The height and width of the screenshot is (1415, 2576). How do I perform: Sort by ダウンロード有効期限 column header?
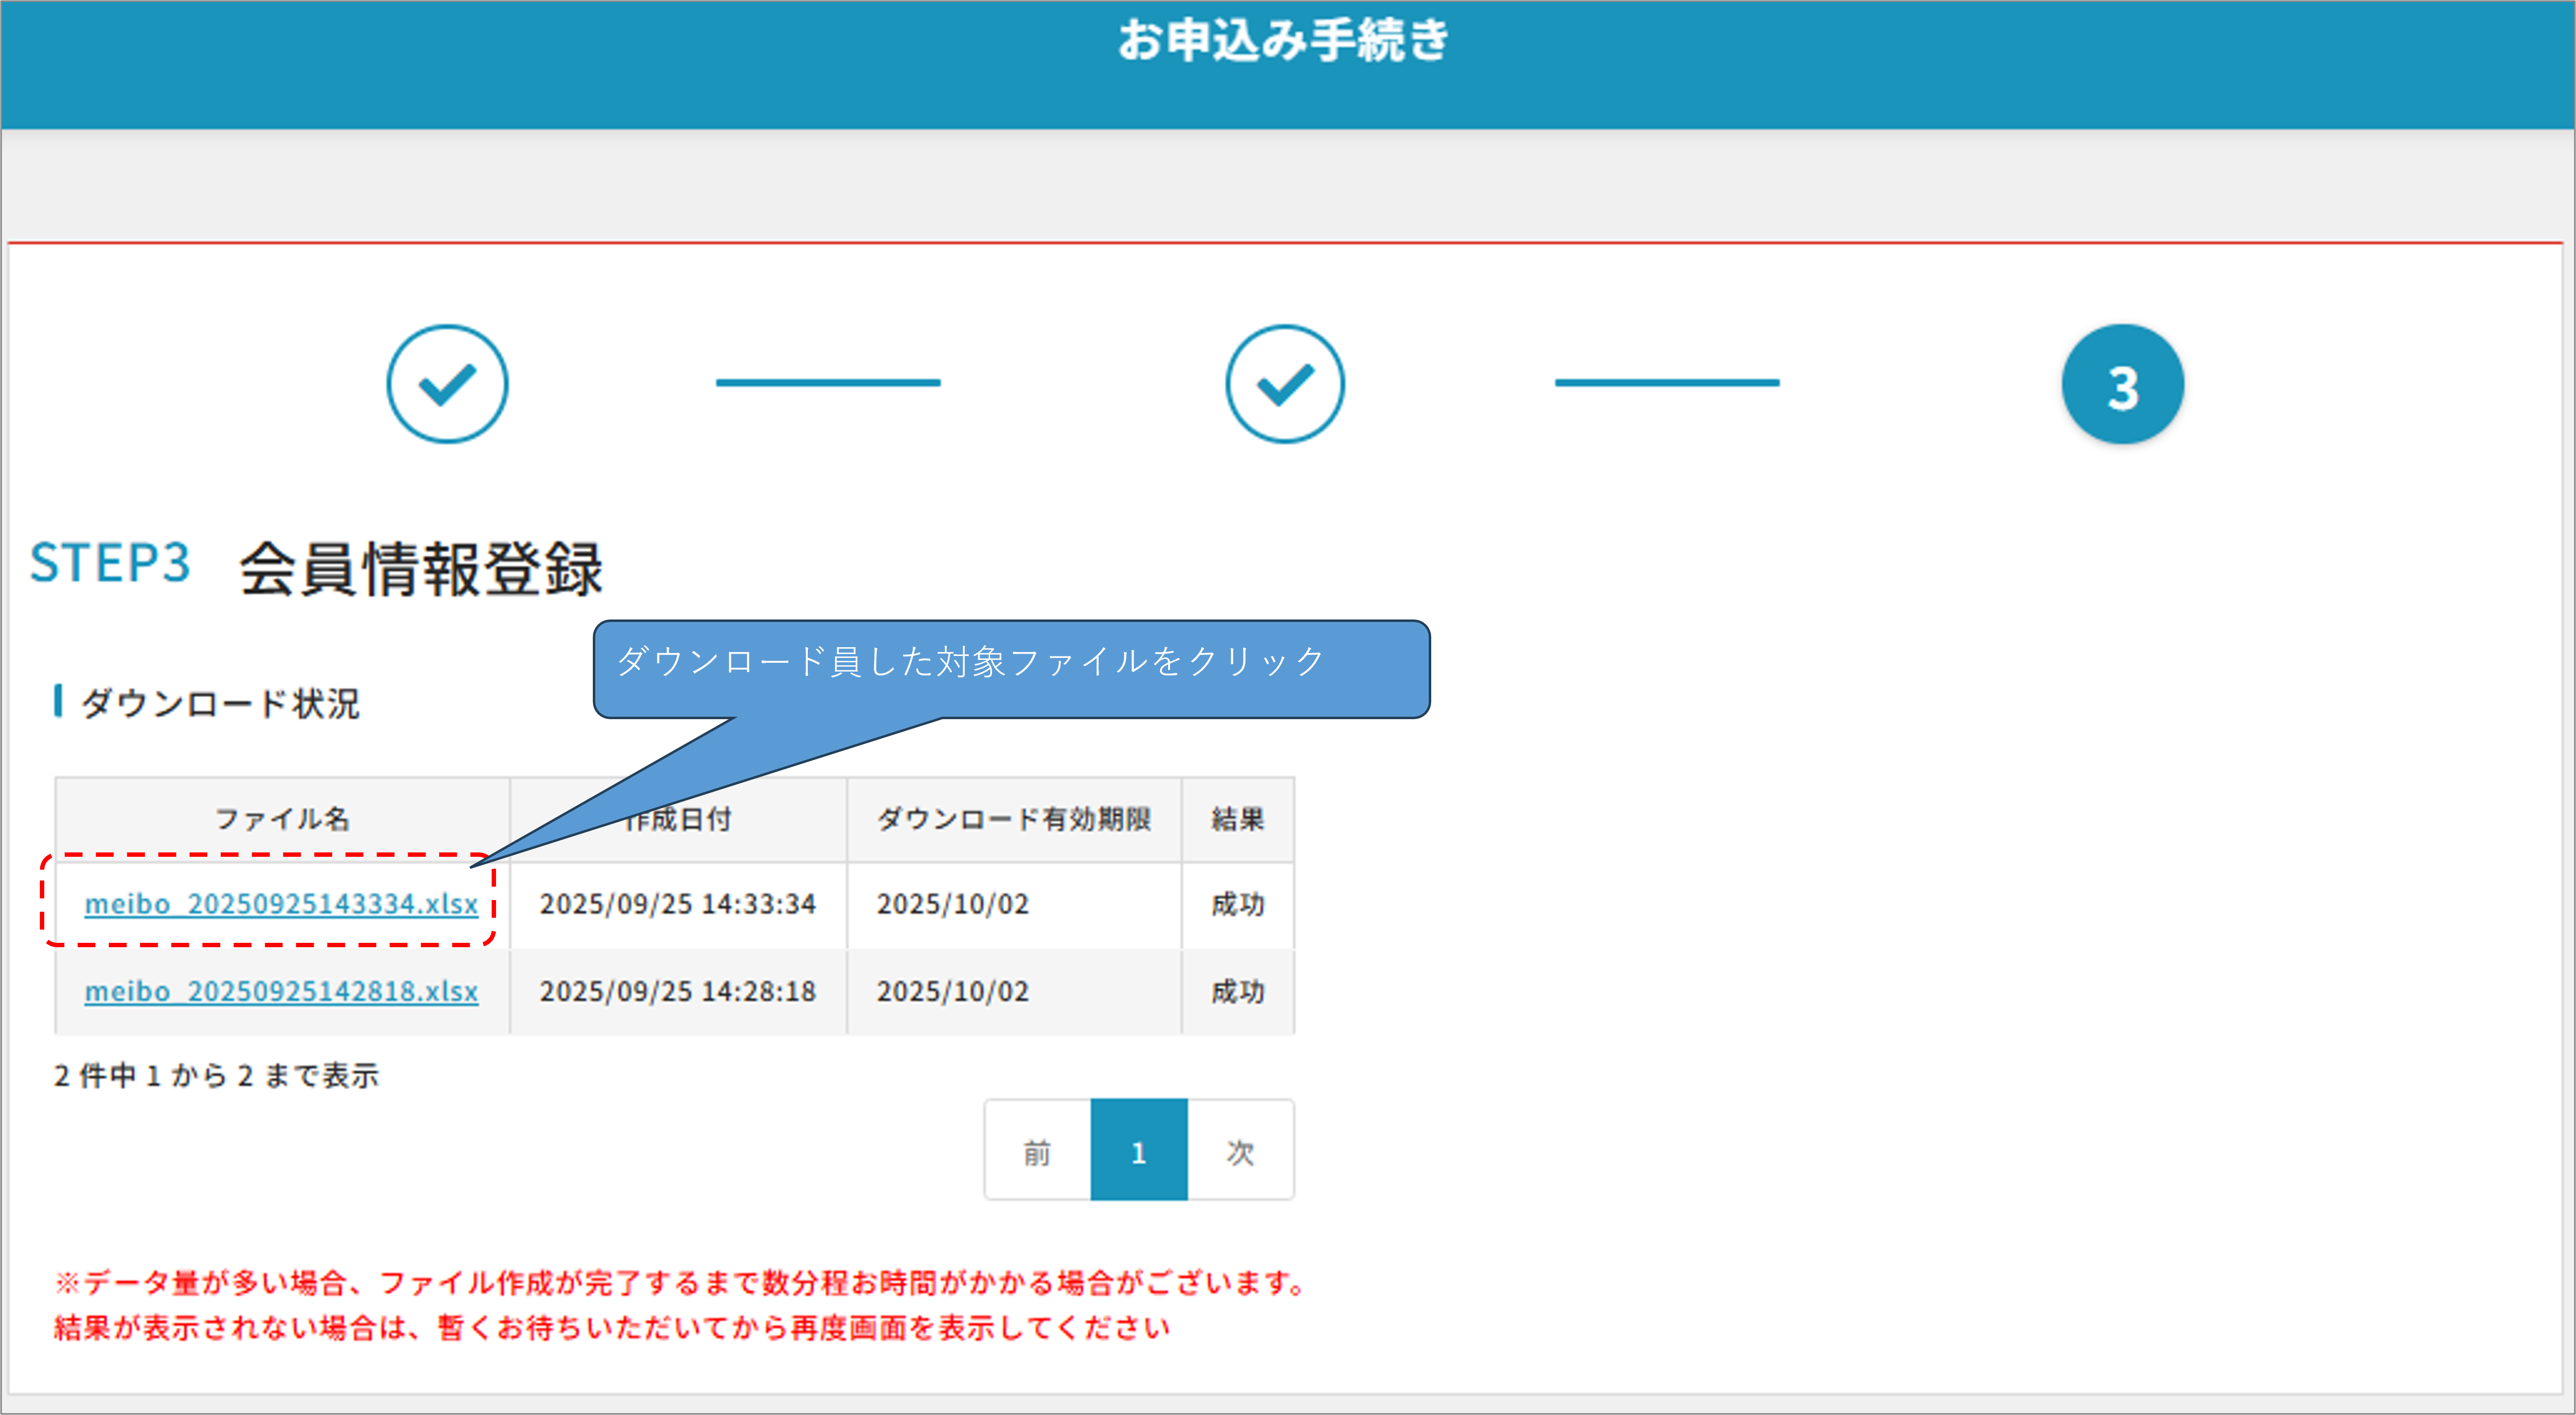coord(1013,819)
